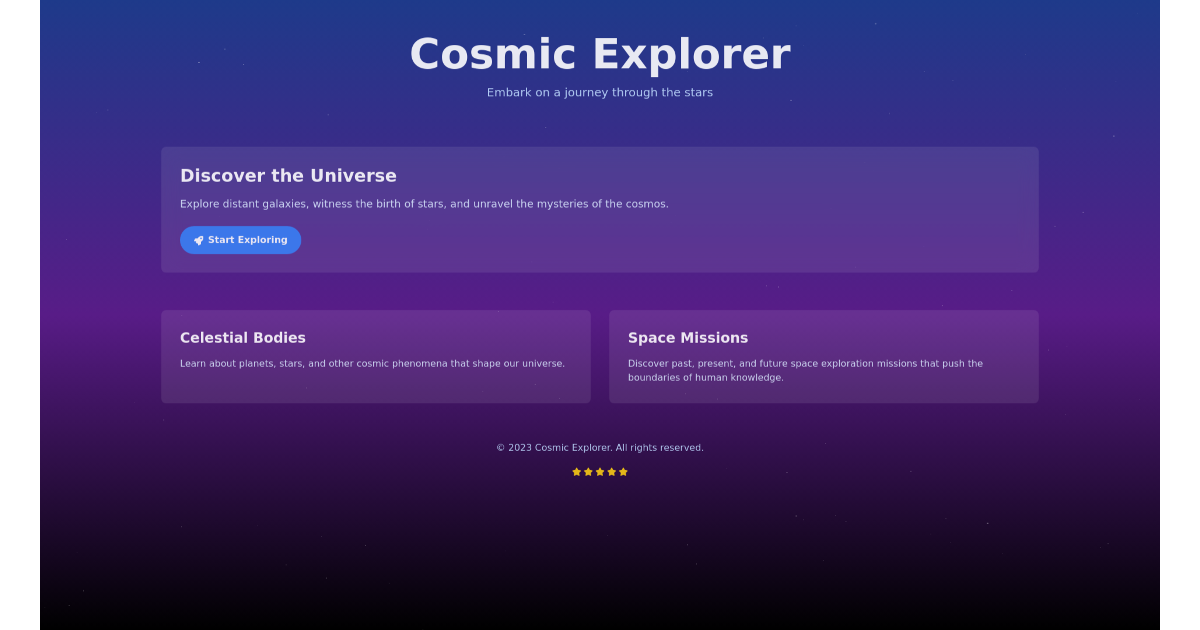Select the second star in the rating row
1200x630 pixels.
[588, 471]
